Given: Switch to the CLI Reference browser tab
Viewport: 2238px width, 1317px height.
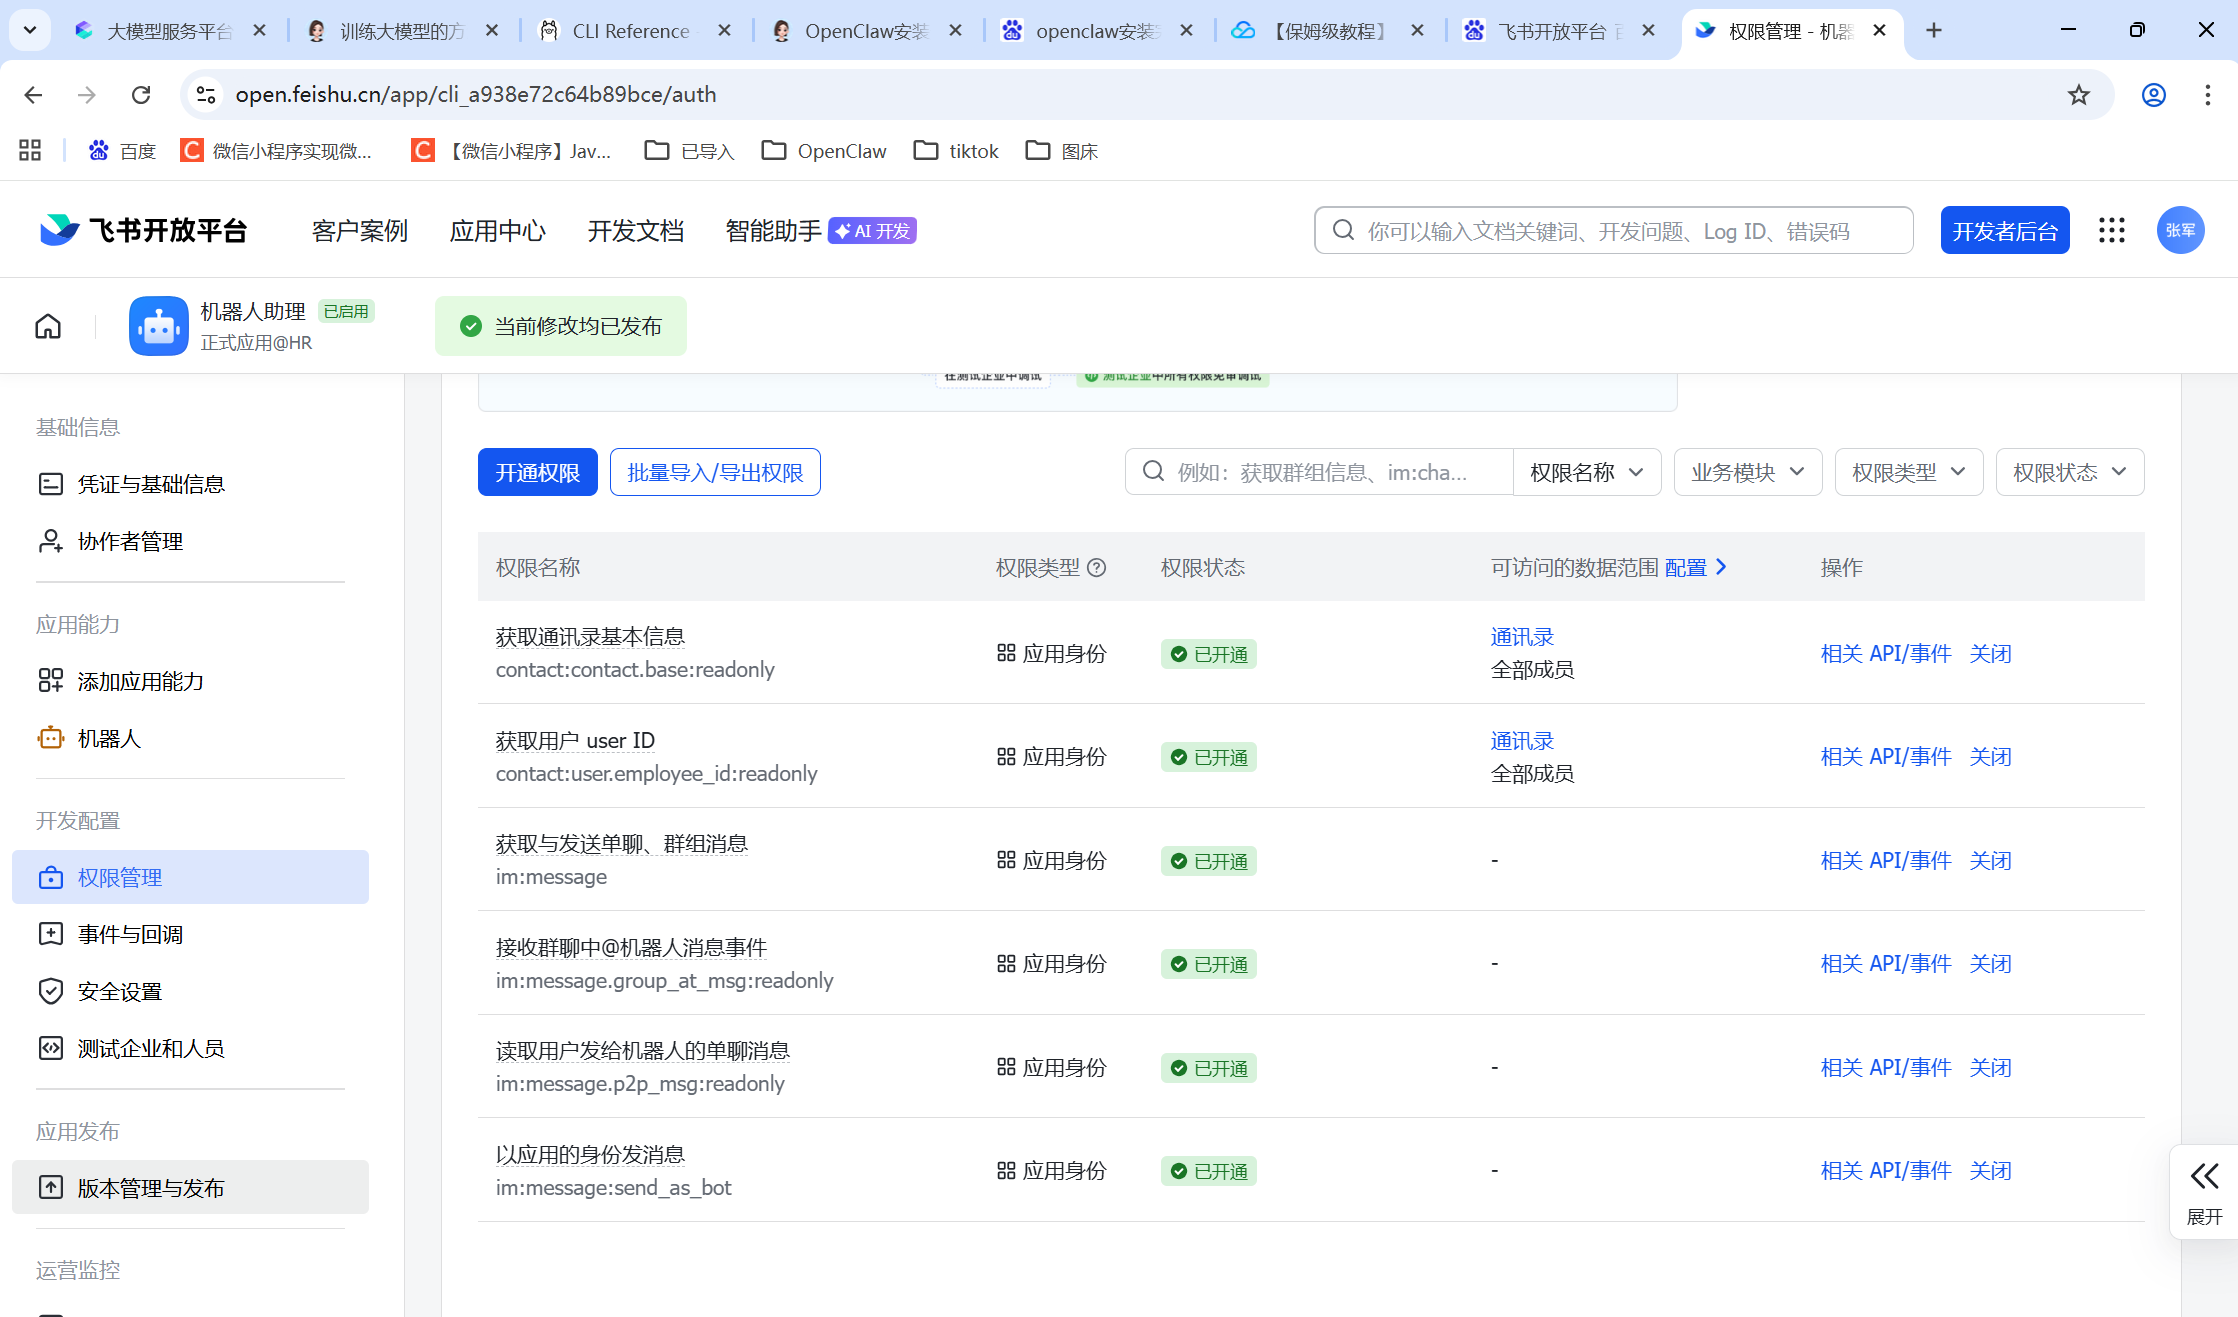Looking at the screenshot, I should 631,31.
